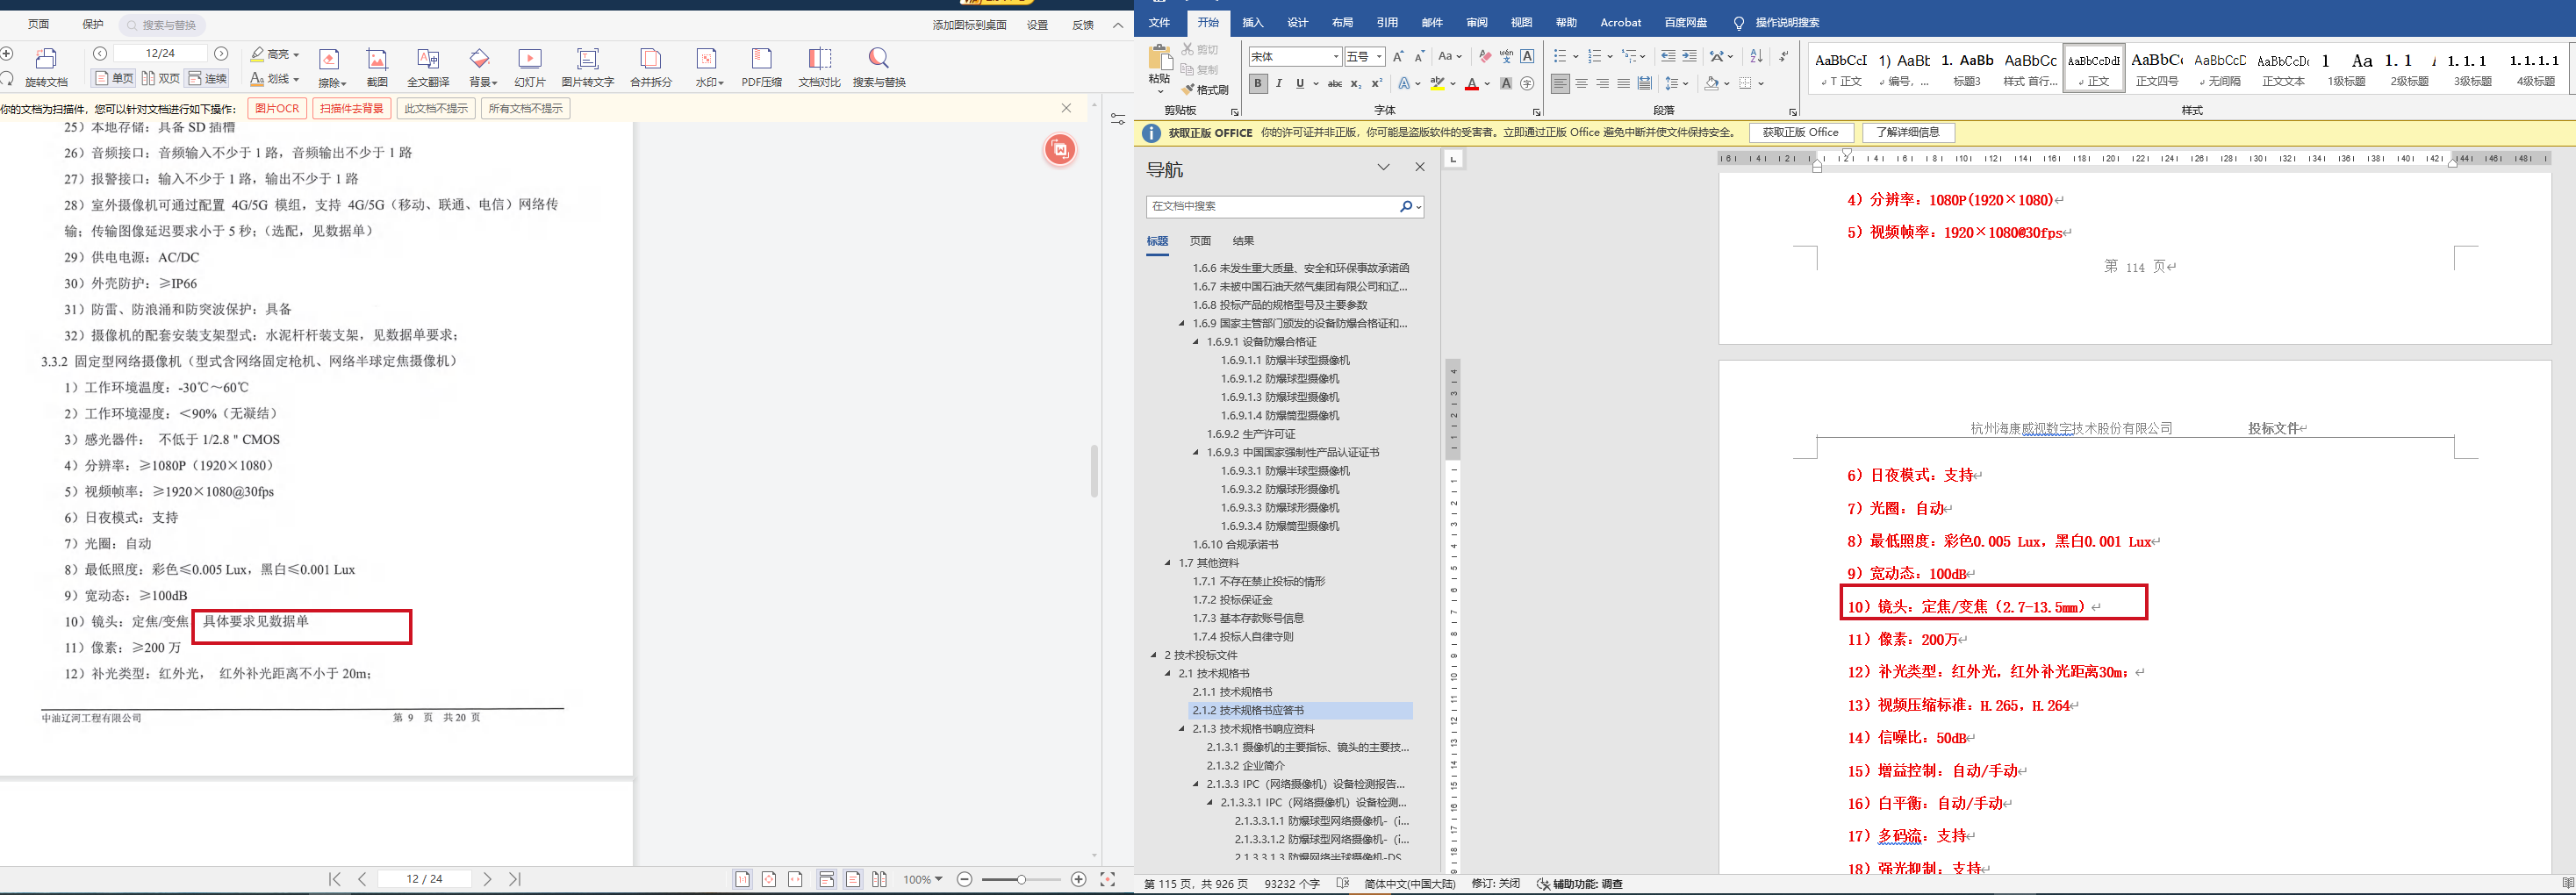Click Learn More (了解详细信息) button
The height and width of the screenshot is (895, 2576).
coord(1908,132)
